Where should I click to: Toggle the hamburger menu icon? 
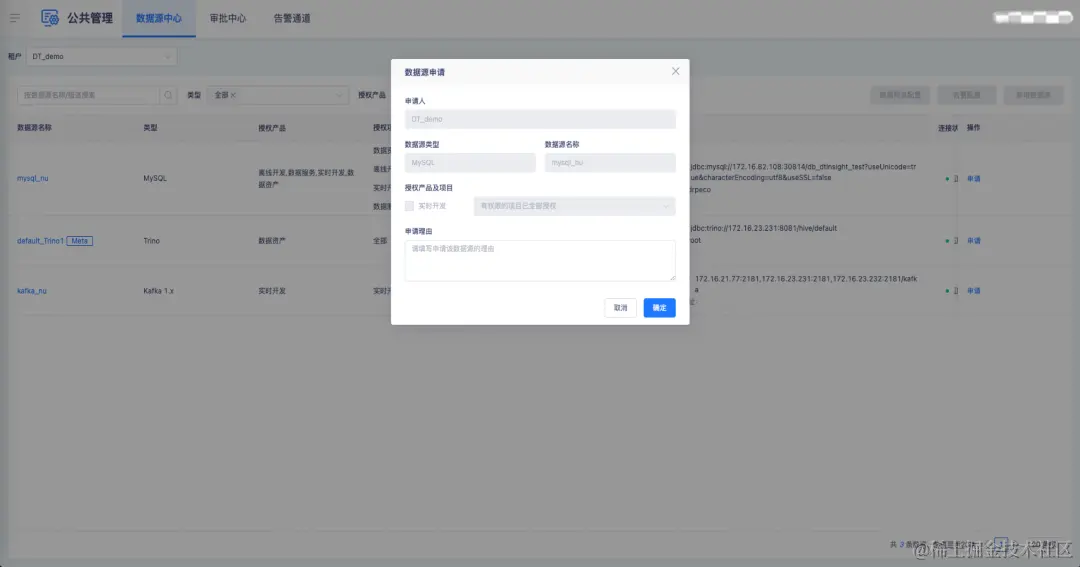(x=14, y=19)
